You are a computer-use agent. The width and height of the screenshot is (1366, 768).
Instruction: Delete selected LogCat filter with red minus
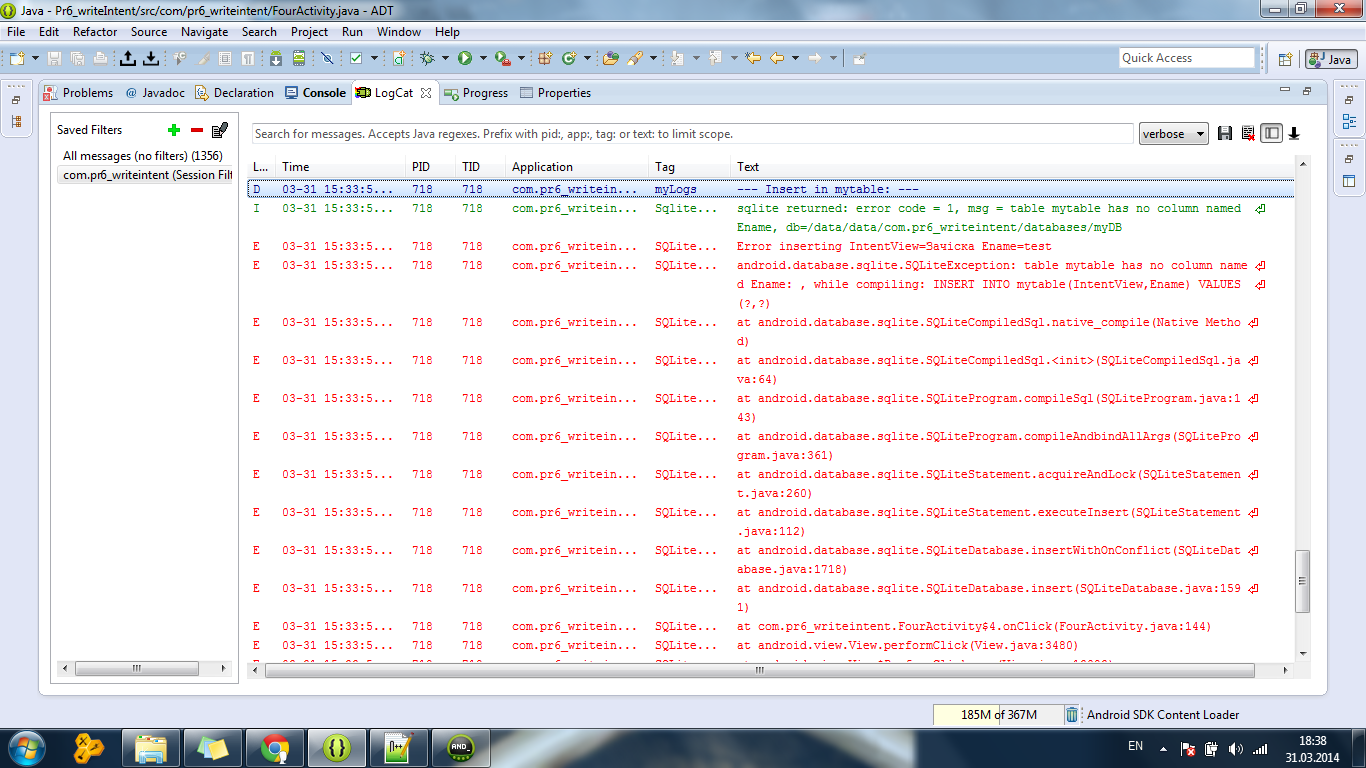(197, 130)
